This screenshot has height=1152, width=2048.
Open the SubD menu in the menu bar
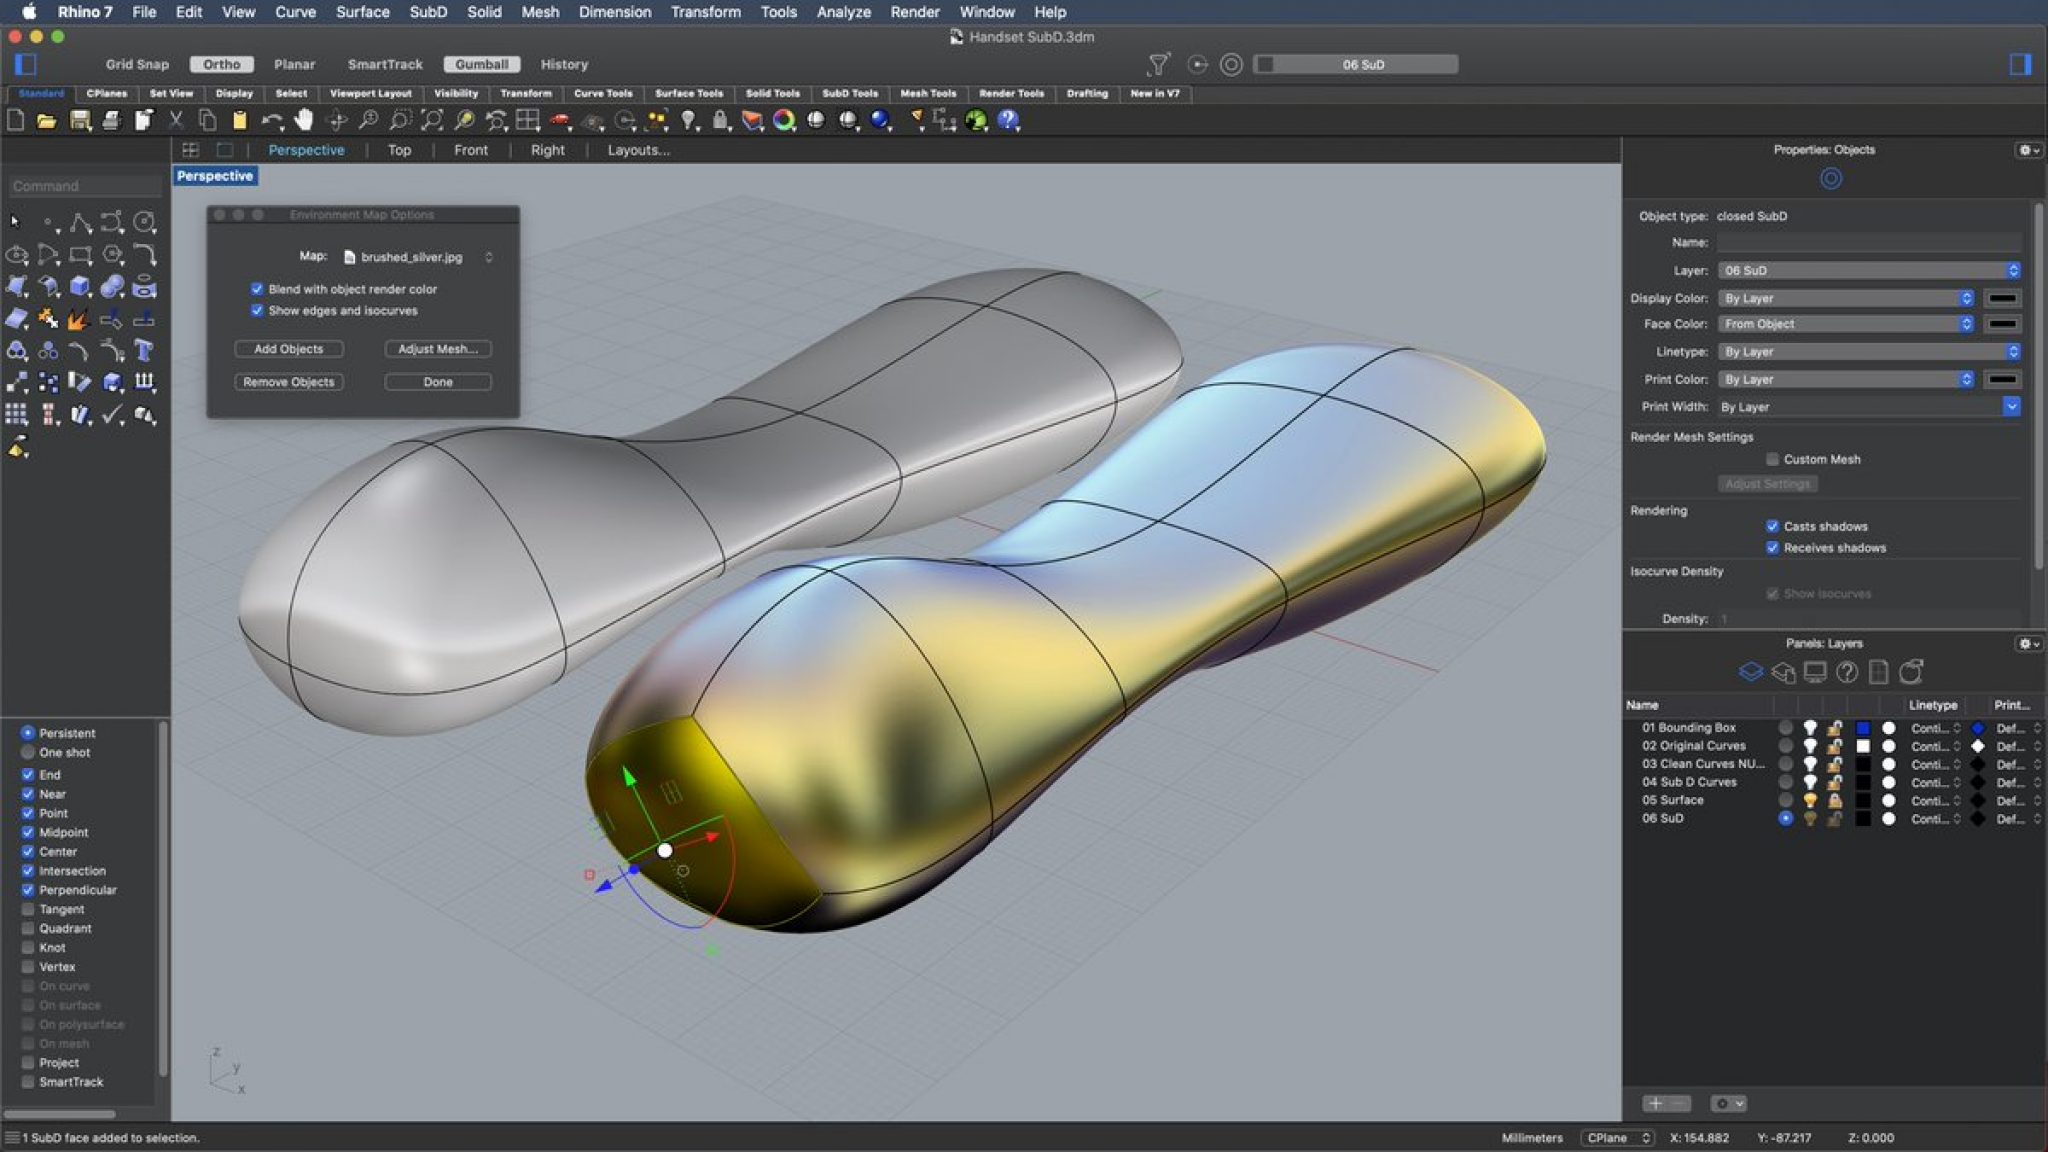pos(427,12)
